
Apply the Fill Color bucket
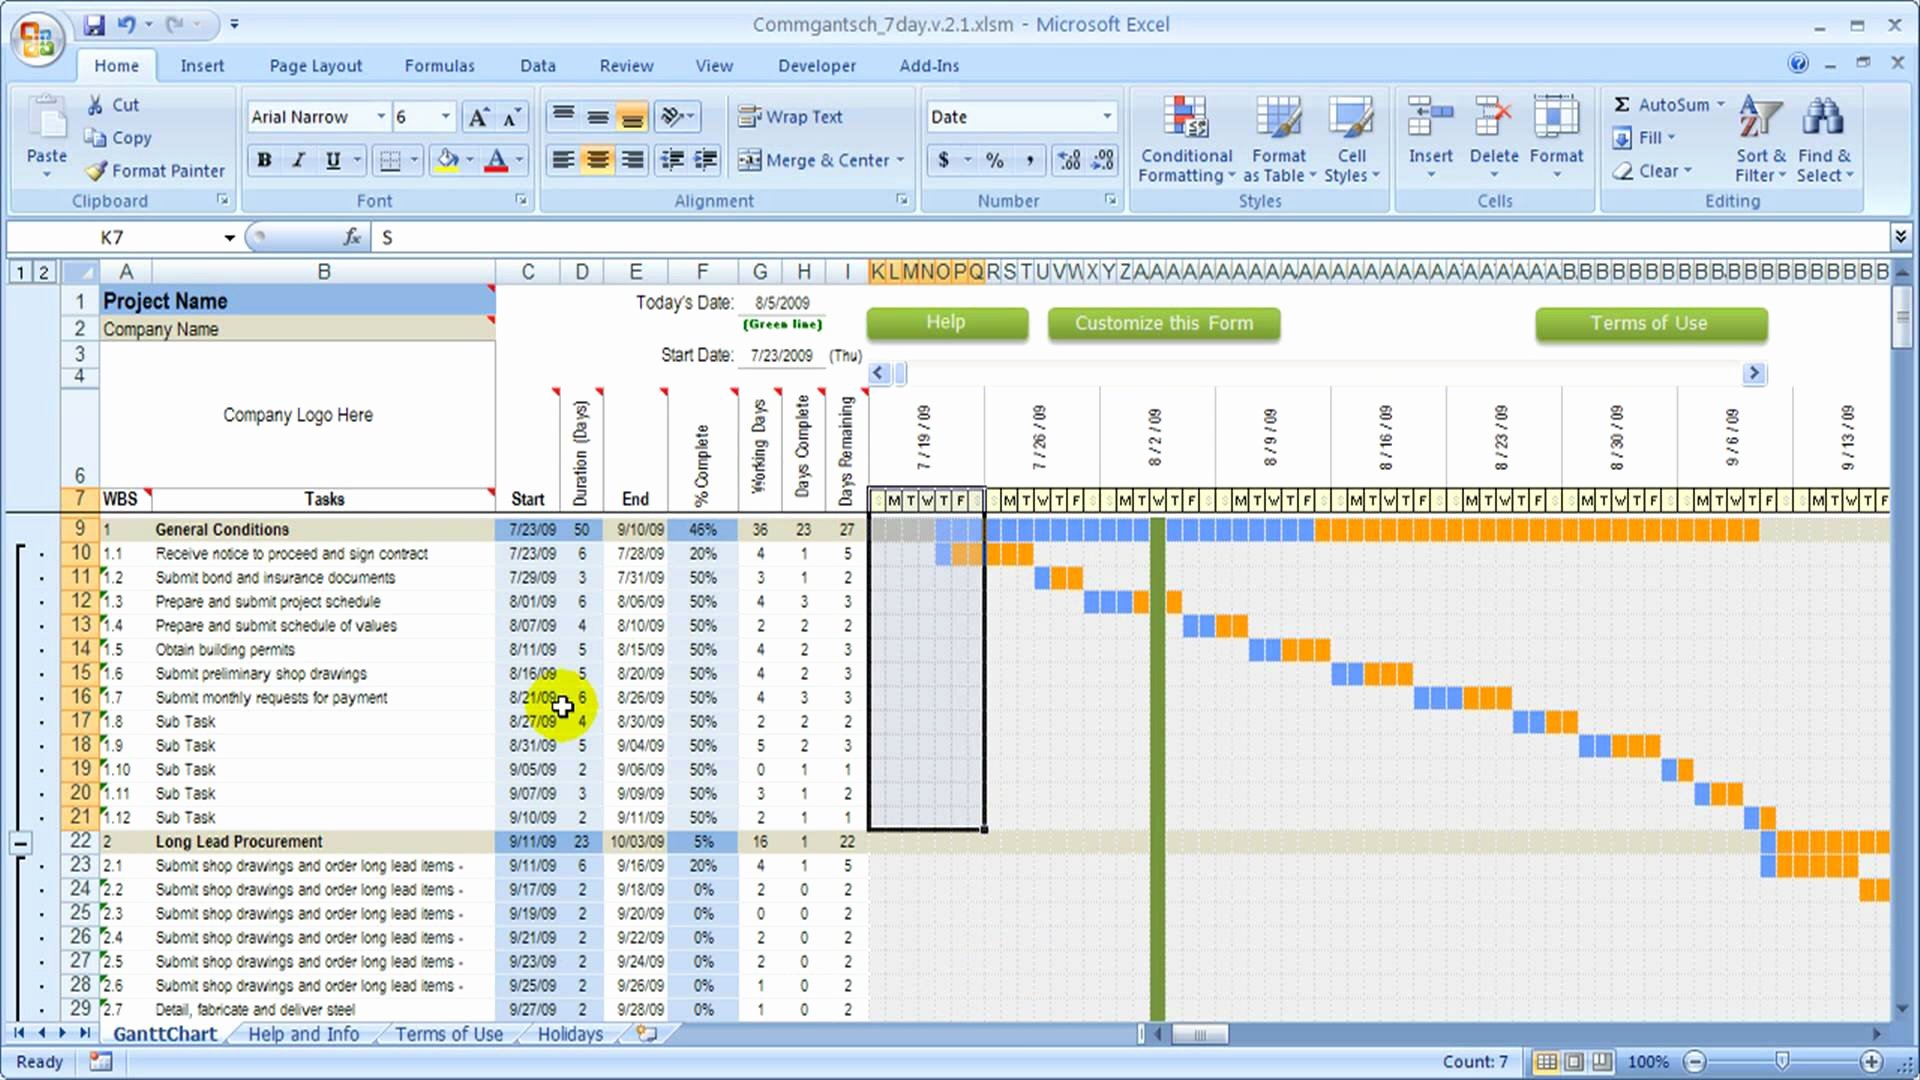click(447, 160)
